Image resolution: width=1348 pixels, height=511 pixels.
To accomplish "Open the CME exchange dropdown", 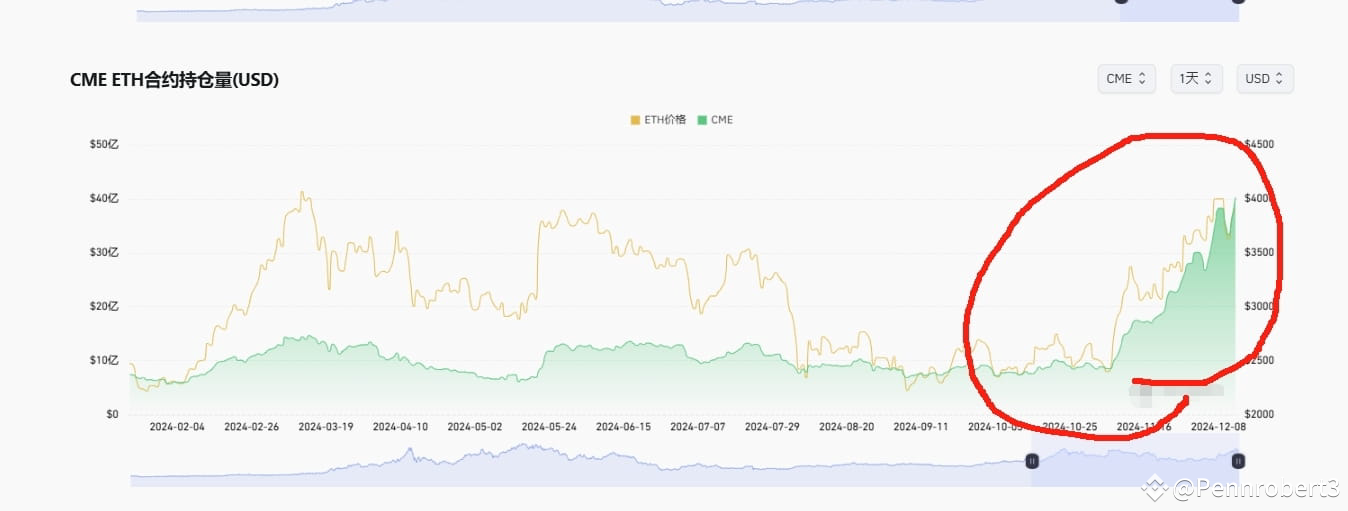I will (1126, 78).
